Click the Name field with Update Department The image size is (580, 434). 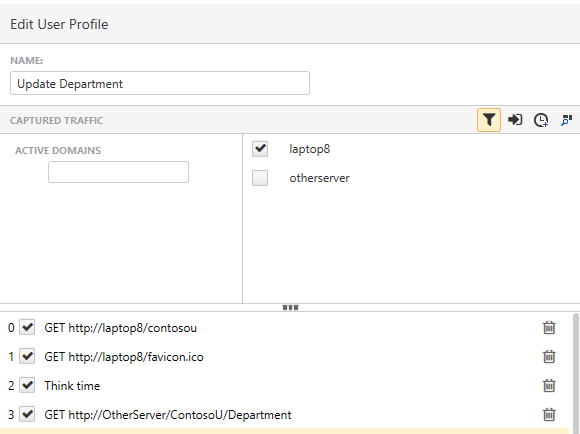point(160,83)
